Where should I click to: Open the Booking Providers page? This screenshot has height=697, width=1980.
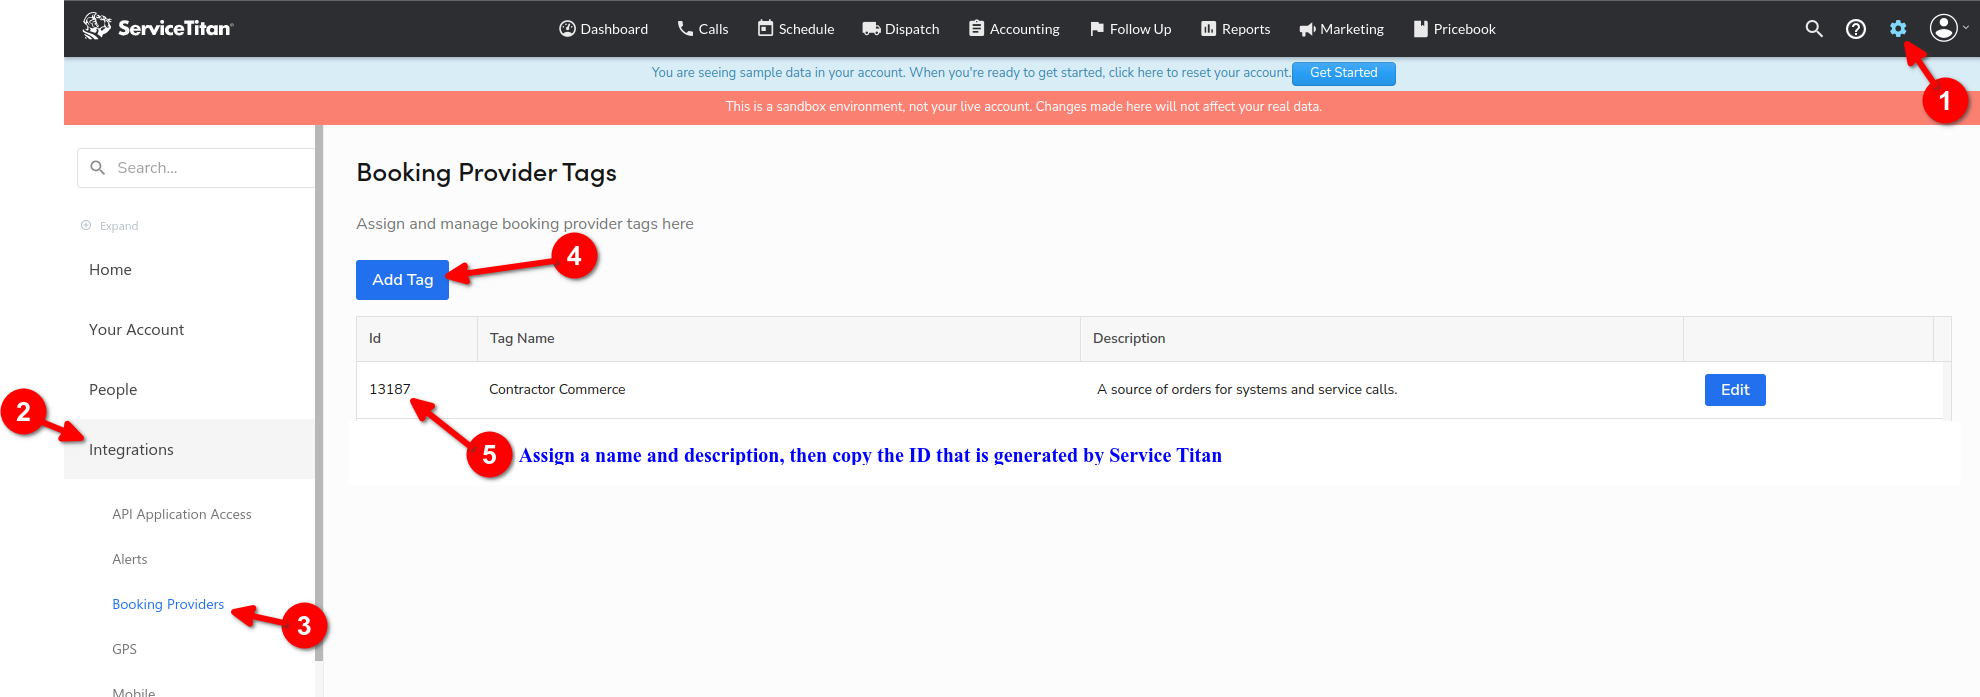[x=168, y=604]
